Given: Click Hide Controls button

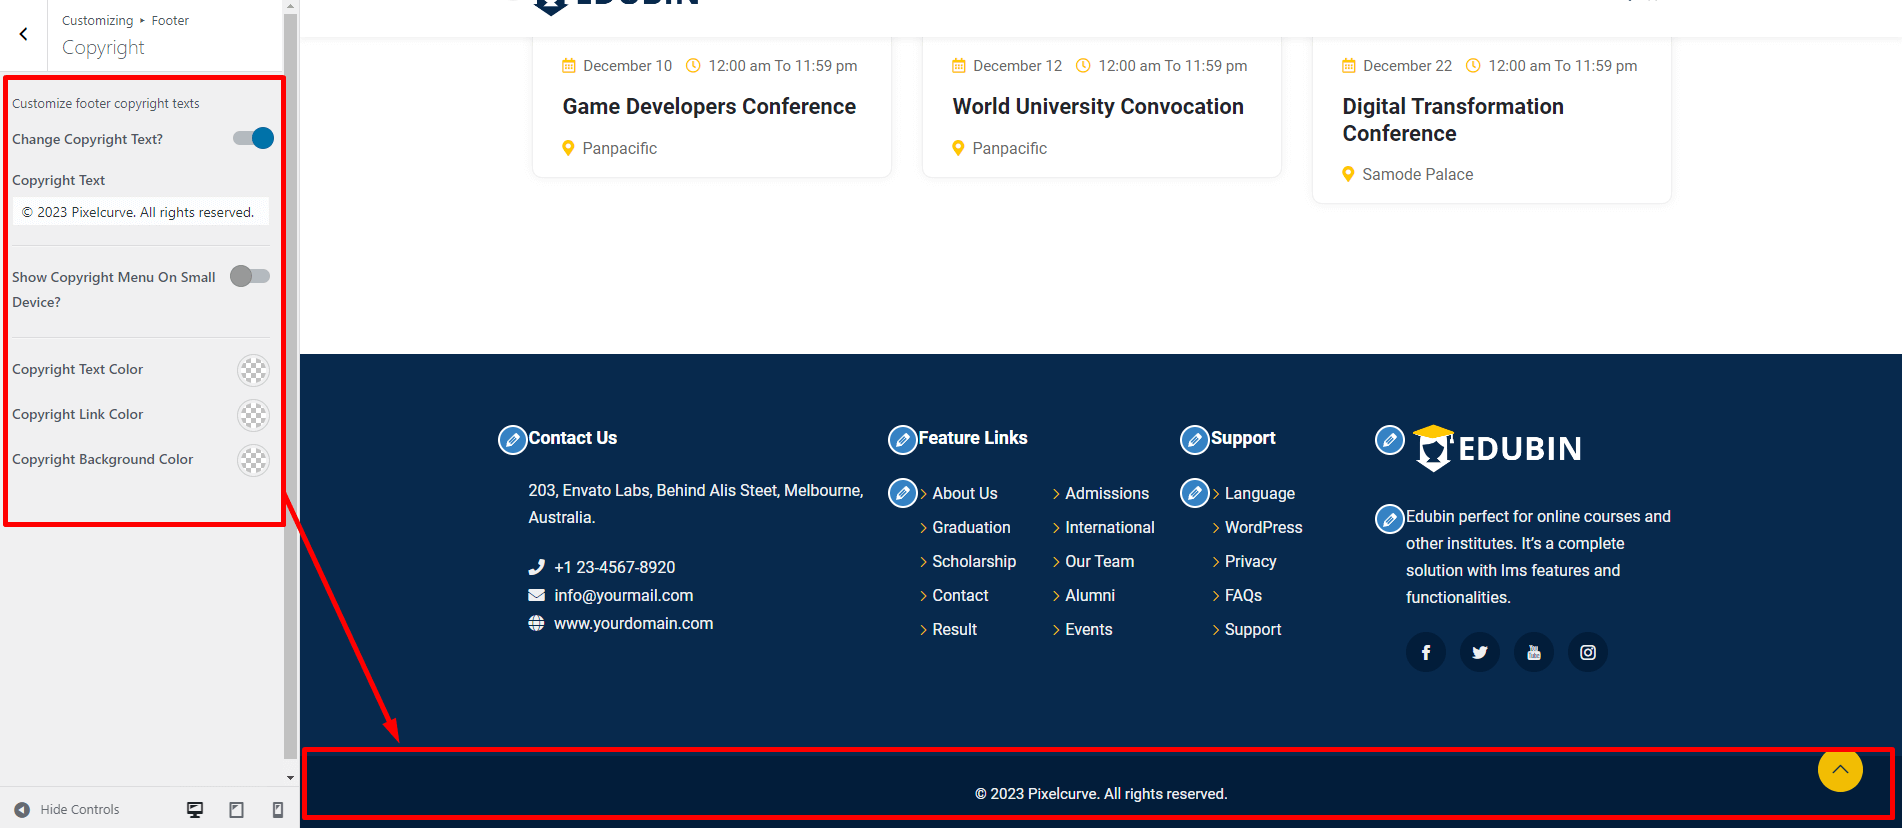Looking at the screenshot, I should pos(67,810).
